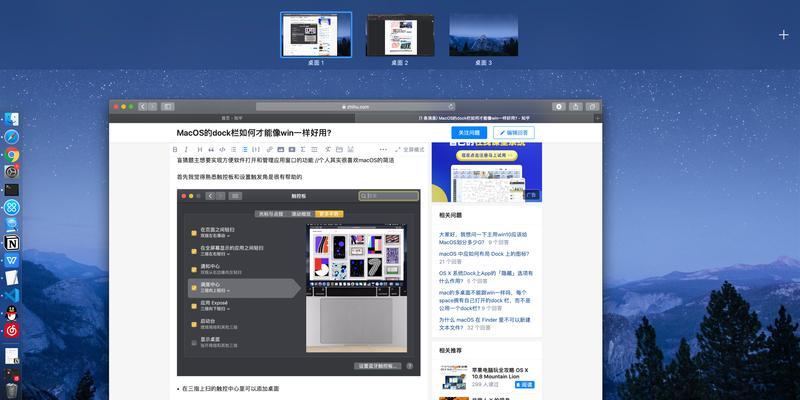
Task: Open System Preferences from the Dock
Action: click(x=12, y=172)
